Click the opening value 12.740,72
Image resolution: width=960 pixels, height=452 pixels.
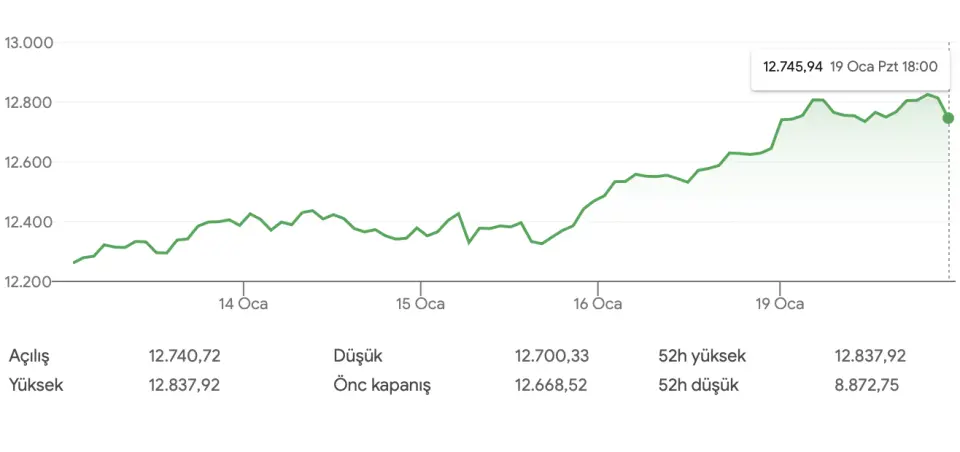tap(184, 356)
